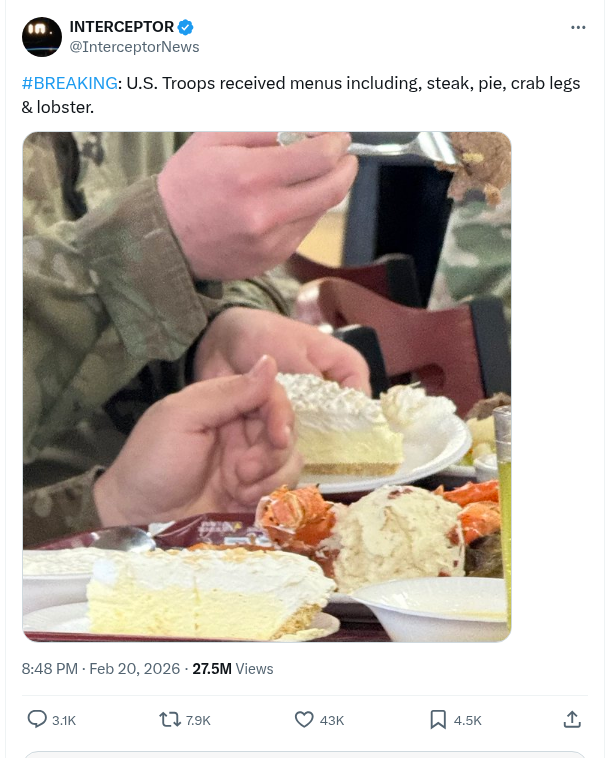Open the attached food tray photo
This screenshot has width=608, height=758.
267,387
